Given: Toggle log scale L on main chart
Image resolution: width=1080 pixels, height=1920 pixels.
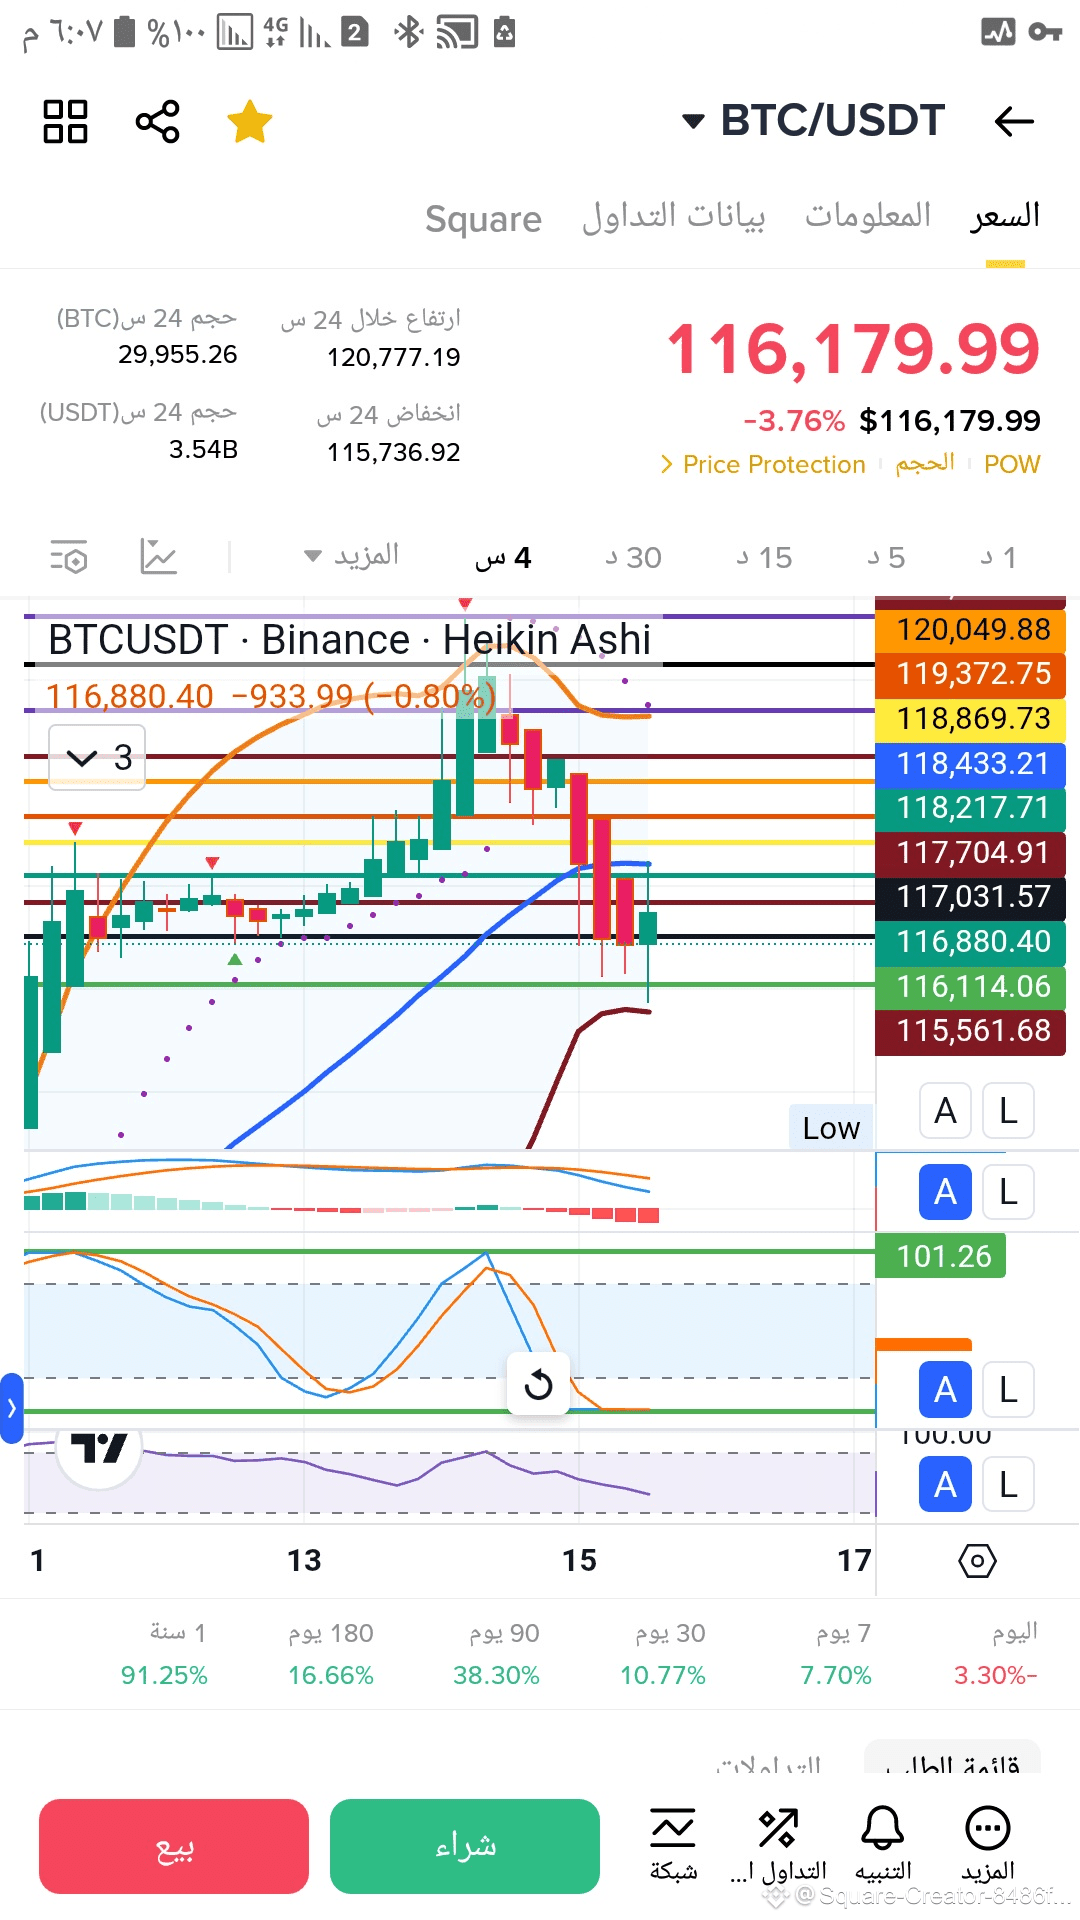Looking at the screenshot, I should tap(1008, 1111).
